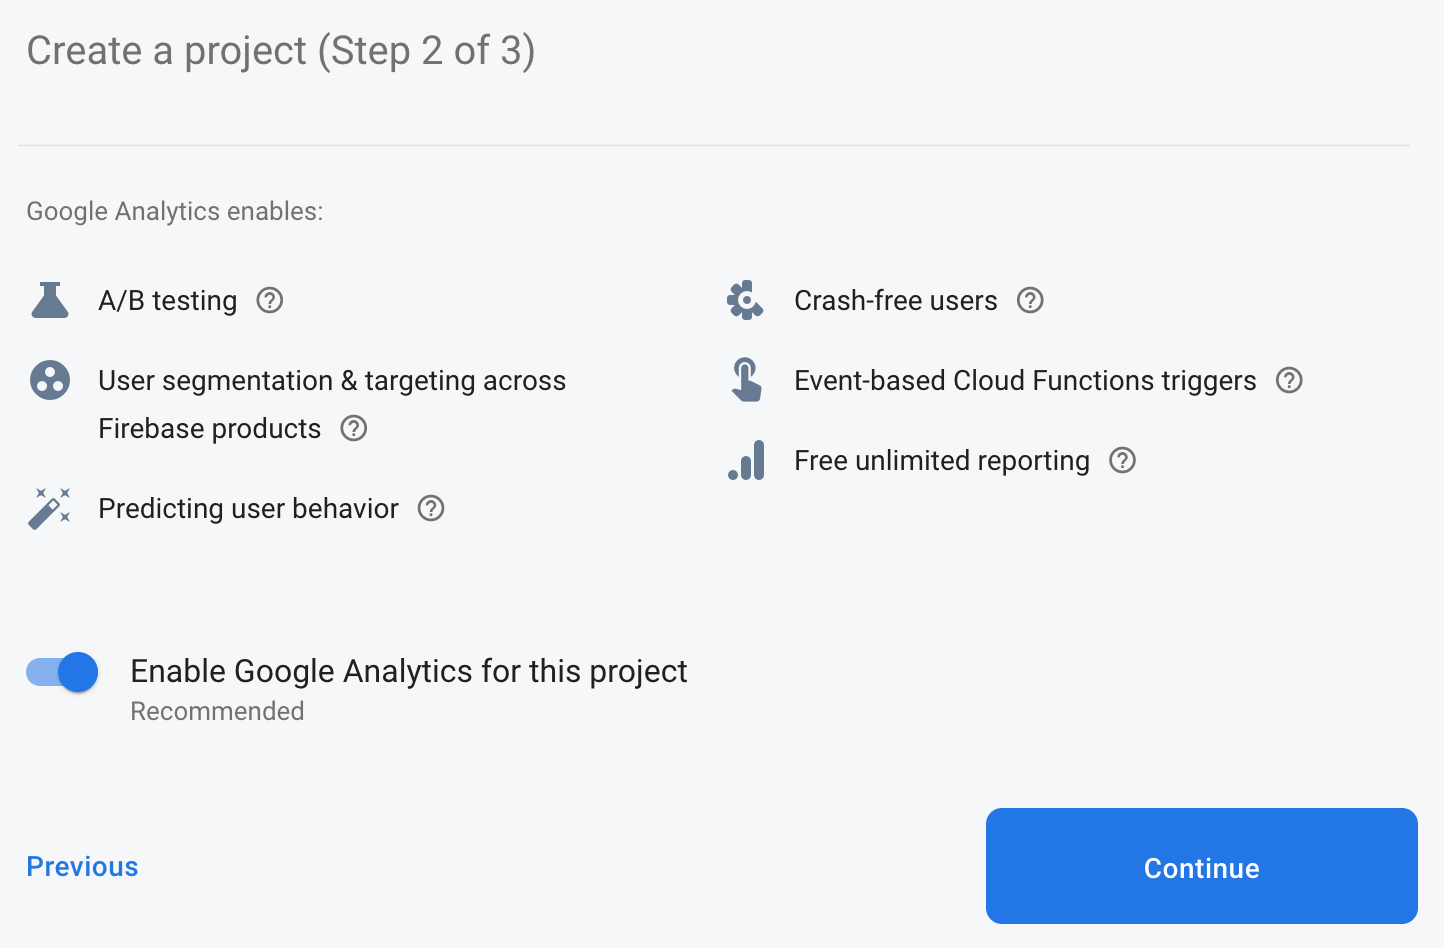Click the 'Firebase products' text
The height and width of the screenshot is (948, 1444).
(x=210, y=428)
